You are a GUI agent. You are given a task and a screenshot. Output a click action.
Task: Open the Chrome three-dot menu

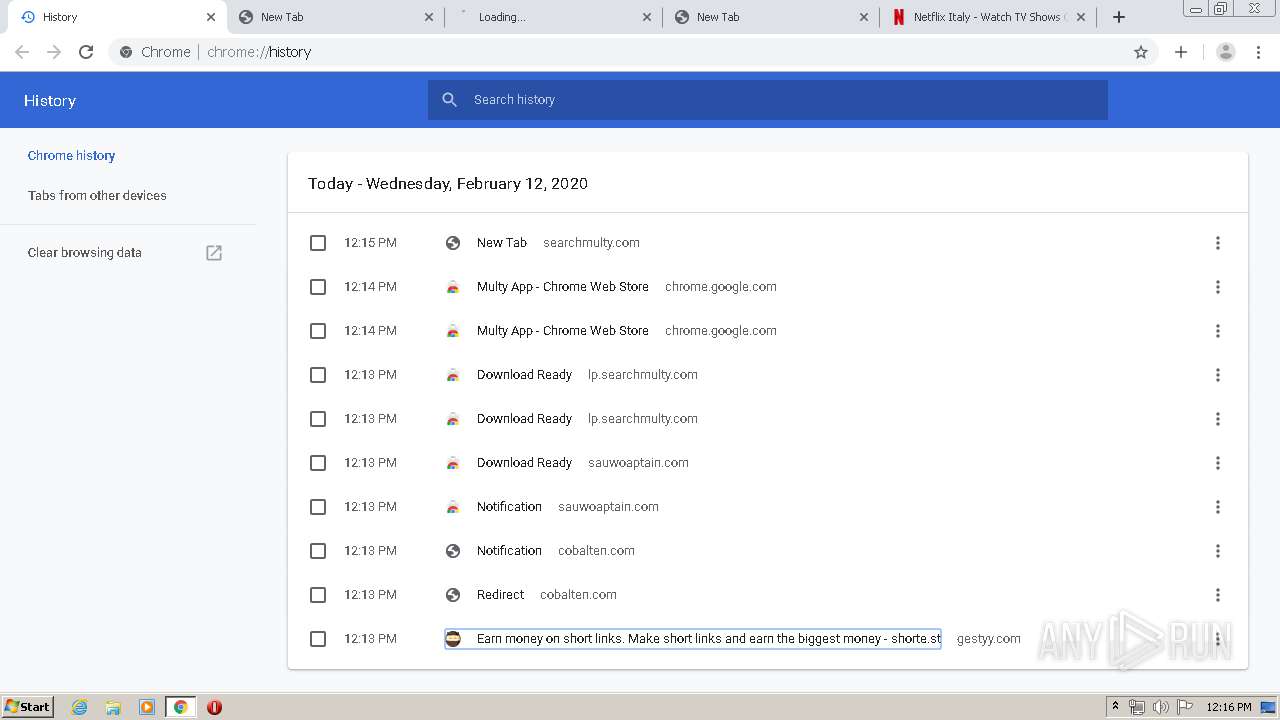tap(1258, 52)
